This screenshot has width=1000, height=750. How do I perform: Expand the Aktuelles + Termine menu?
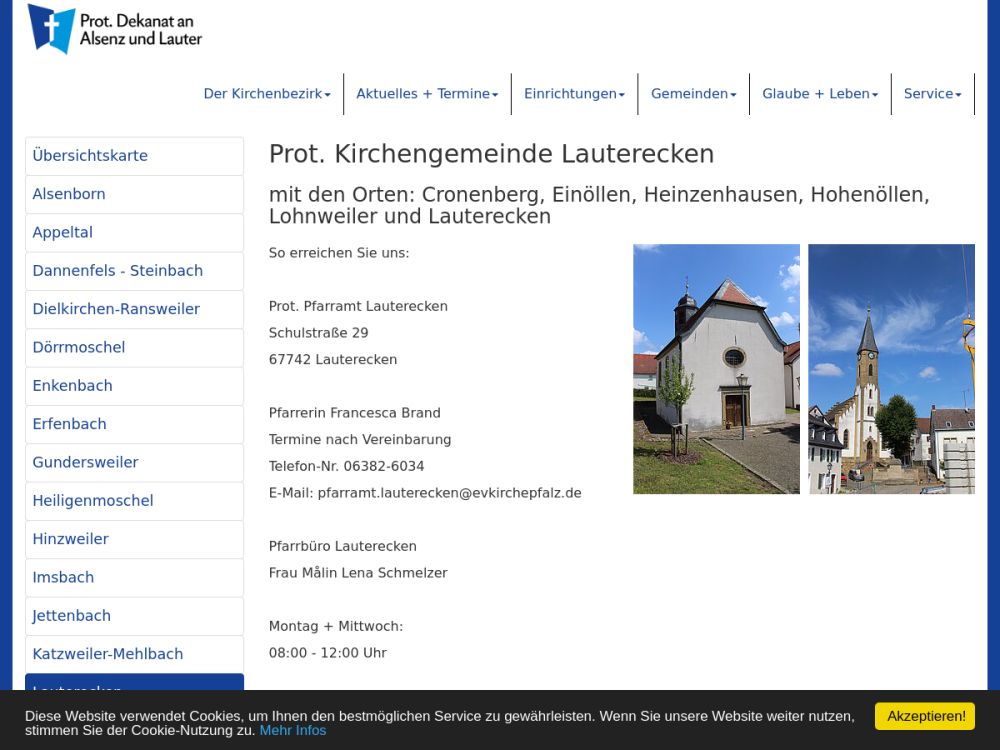pyautogui.click(x=427, y=94)
